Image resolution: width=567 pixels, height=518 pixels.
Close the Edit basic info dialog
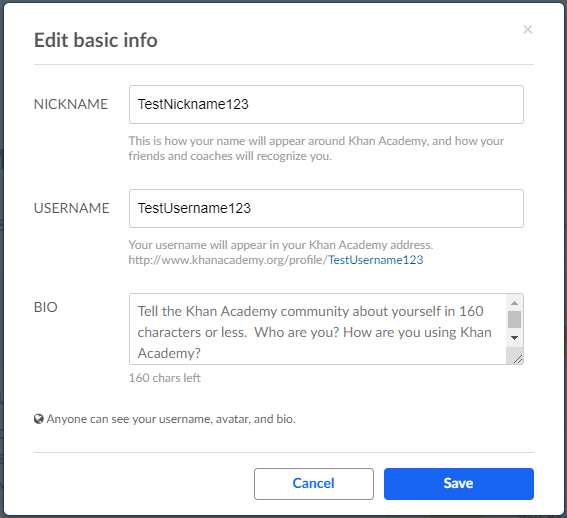click(528, 29)
